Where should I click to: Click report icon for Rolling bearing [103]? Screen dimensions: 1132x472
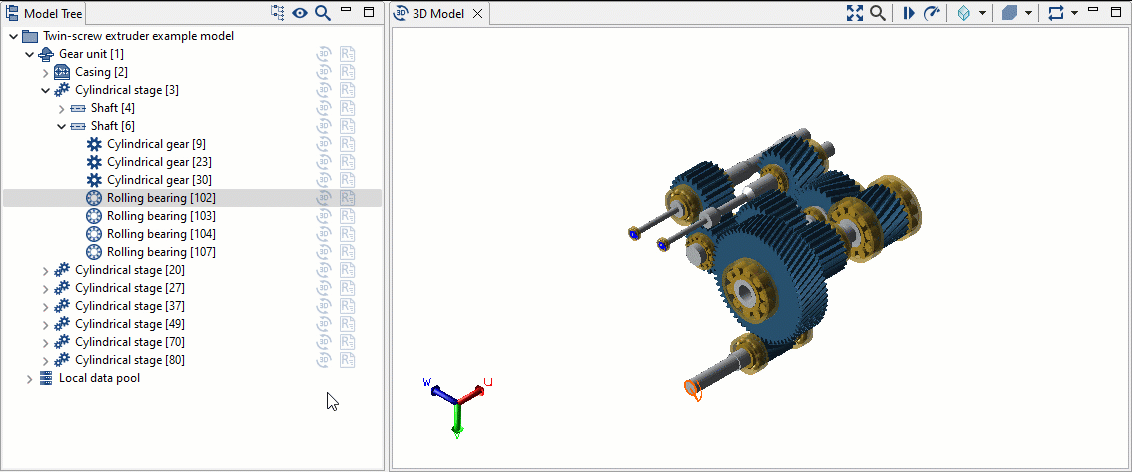click(x=348, y=216)
